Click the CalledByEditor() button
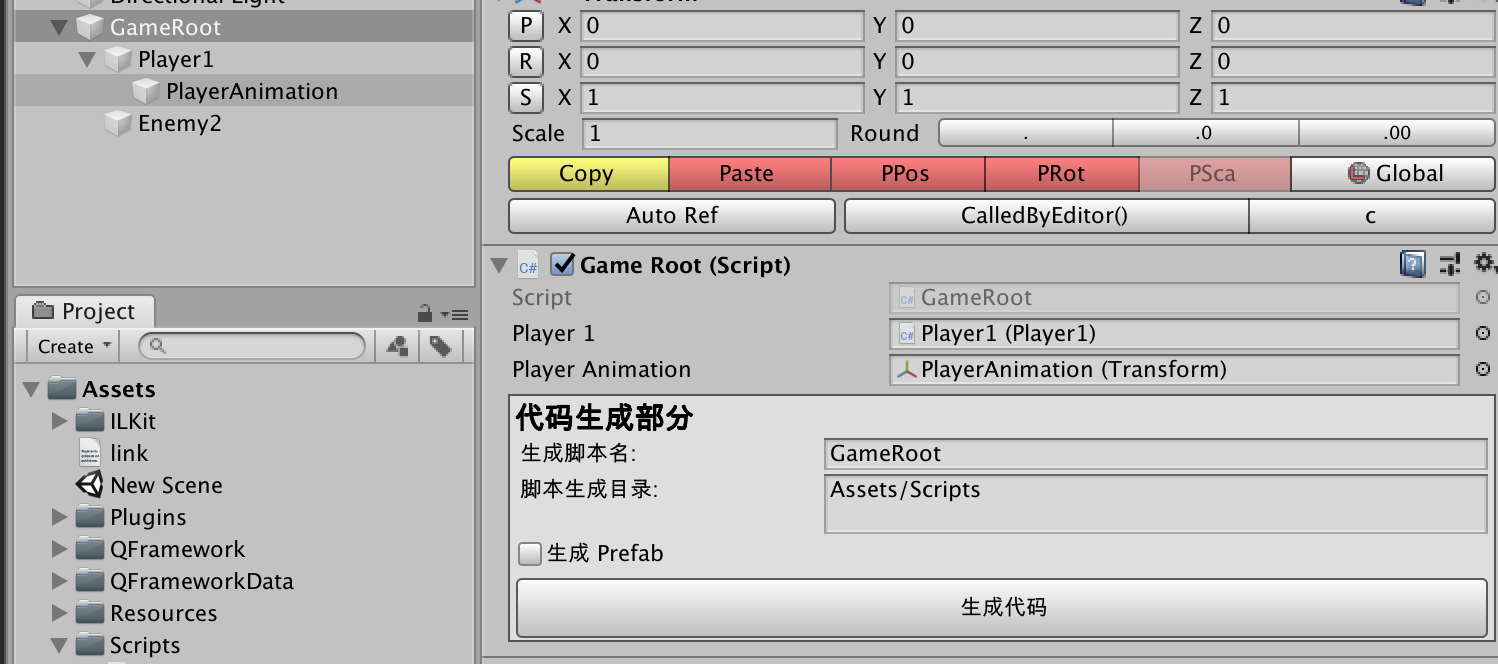Screen dimensions: 1498x664 coord(1046,216)
